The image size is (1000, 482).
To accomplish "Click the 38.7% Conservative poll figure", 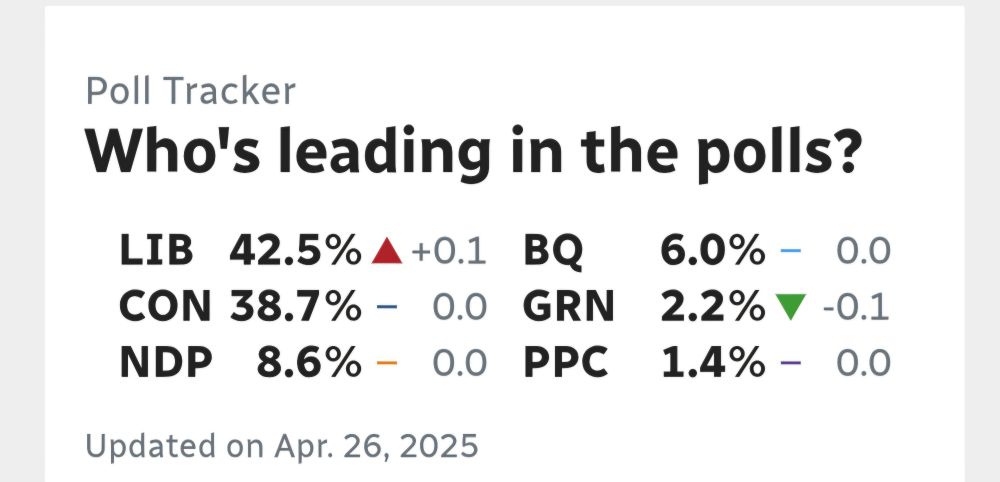I will coord(296,307).
